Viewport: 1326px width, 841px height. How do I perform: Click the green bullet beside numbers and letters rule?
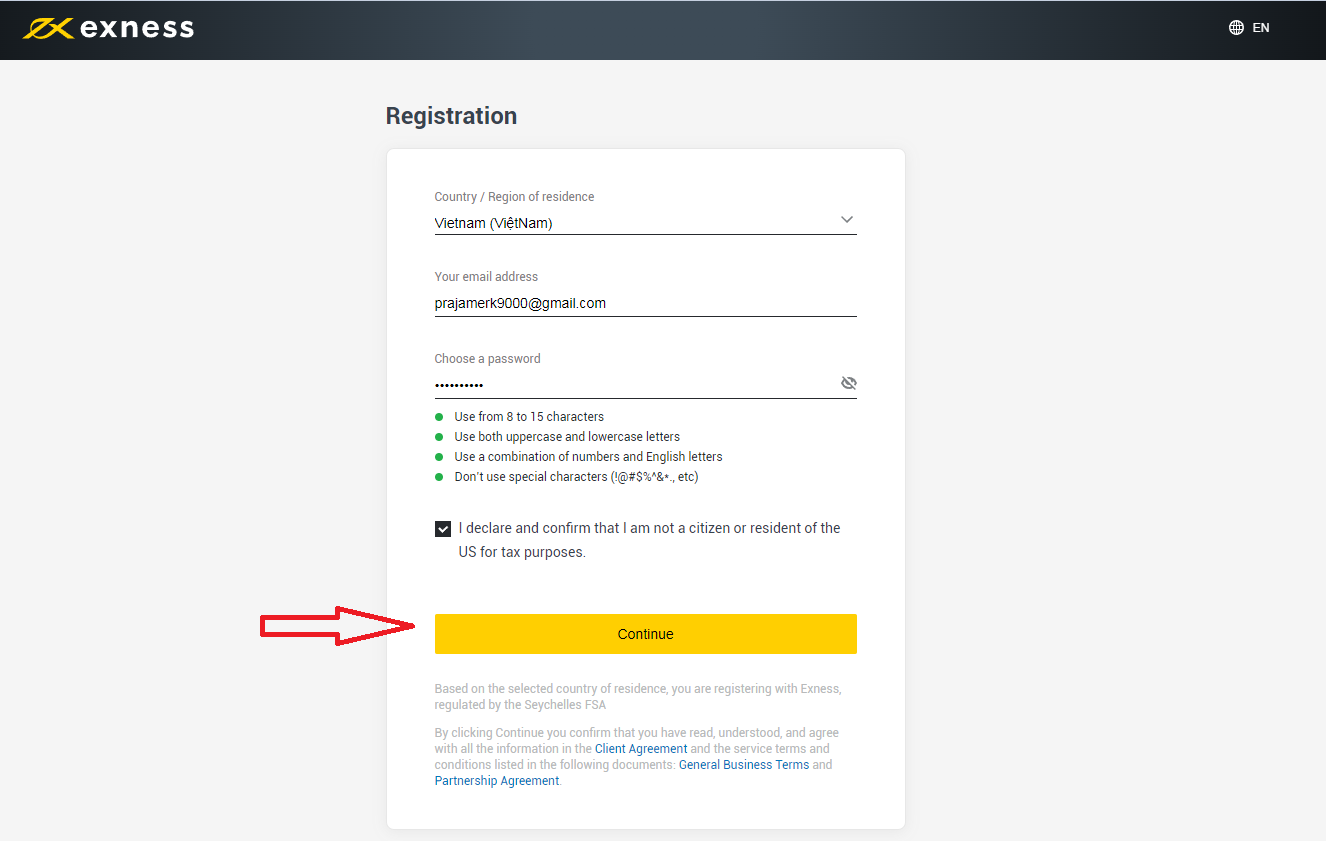(440, 456)
